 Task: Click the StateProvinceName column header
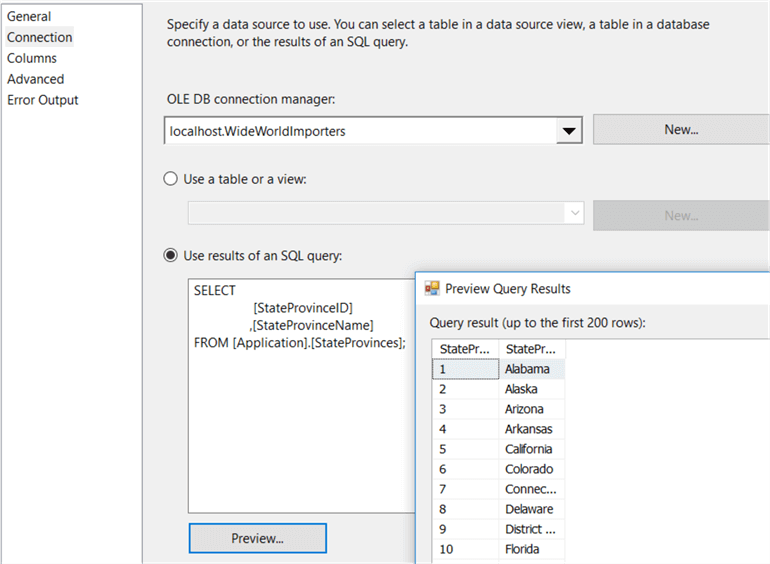532,349
